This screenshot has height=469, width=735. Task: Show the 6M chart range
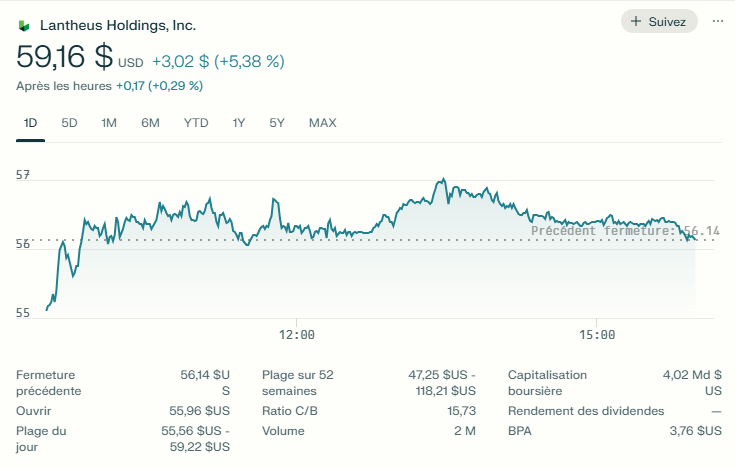coord(150,123)
